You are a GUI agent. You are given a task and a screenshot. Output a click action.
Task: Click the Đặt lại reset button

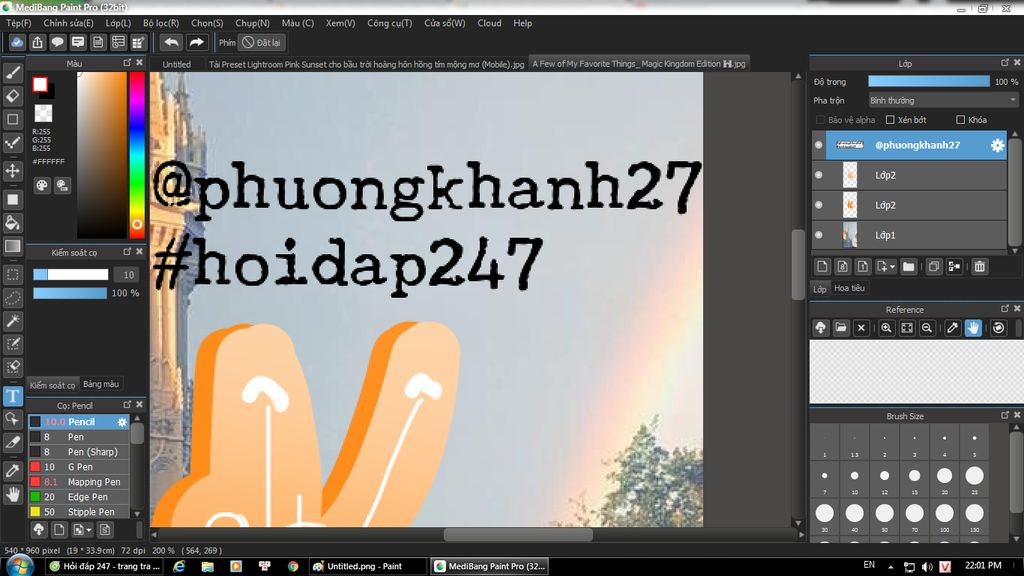point(261,42)
